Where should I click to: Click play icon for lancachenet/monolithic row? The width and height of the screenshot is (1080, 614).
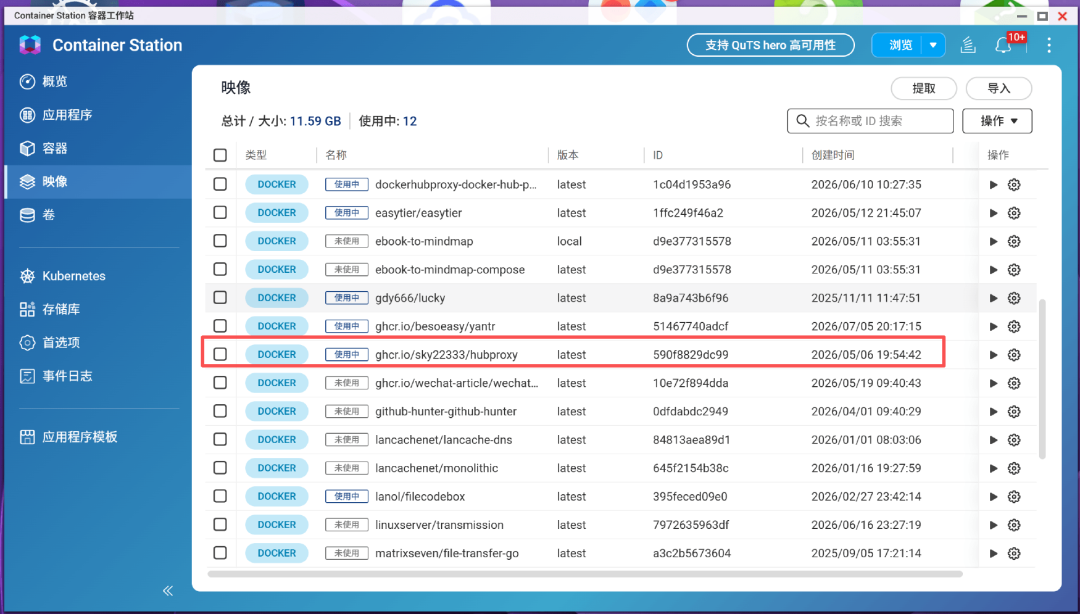[993, 468]
